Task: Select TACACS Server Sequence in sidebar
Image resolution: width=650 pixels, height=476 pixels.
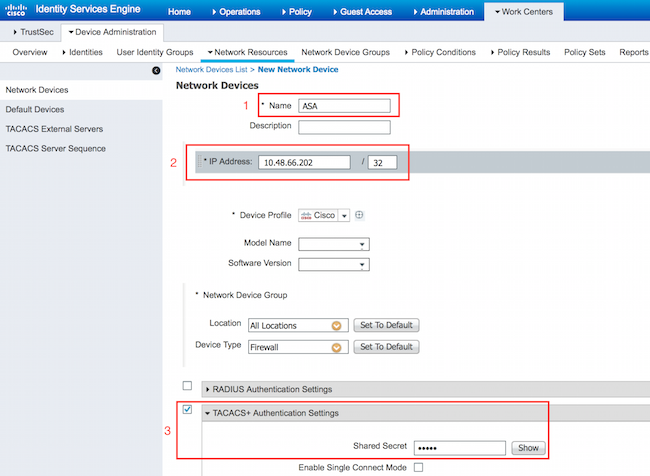Action: 56,148
